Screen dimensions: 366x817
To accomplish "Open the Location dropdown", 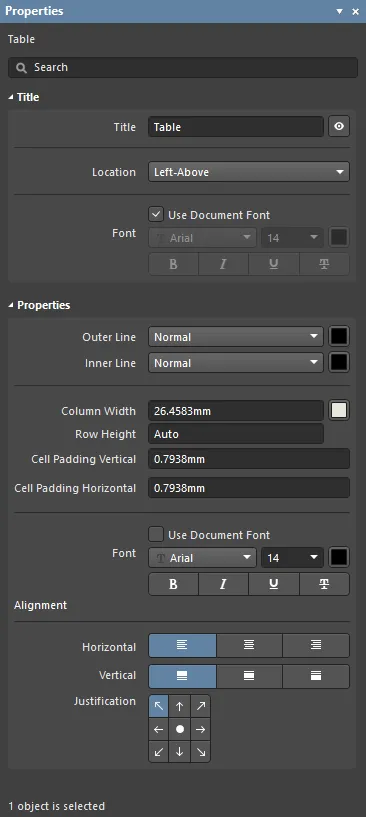I will coord(249,171).
